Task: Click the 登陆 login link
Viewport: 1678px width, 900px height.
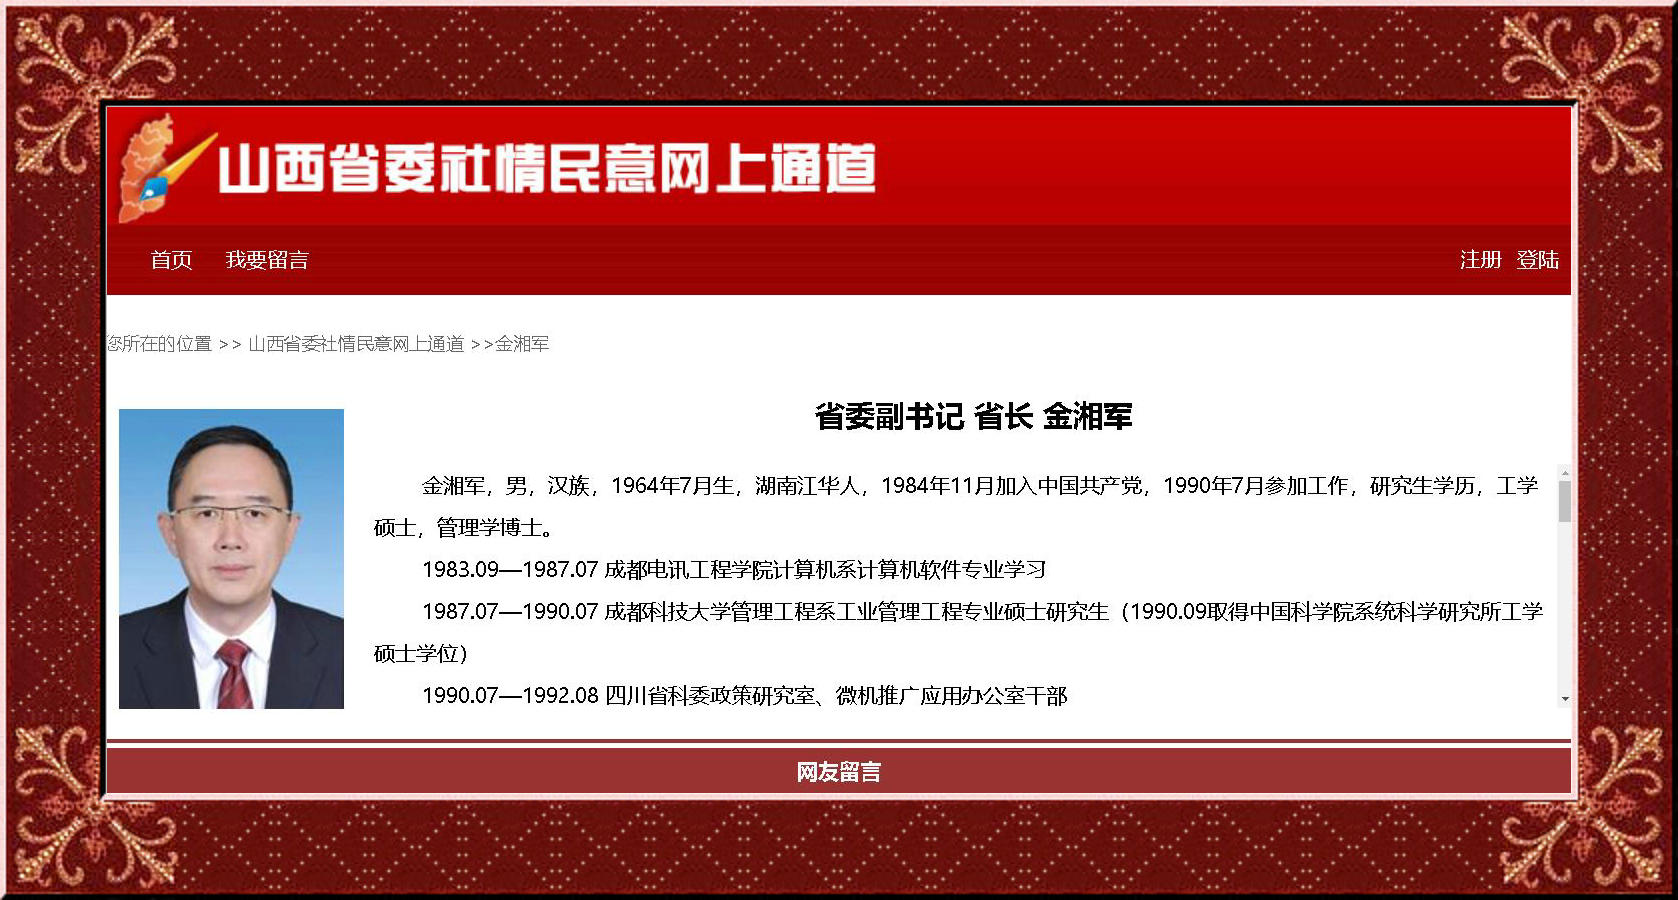Action: (1537, 260)
